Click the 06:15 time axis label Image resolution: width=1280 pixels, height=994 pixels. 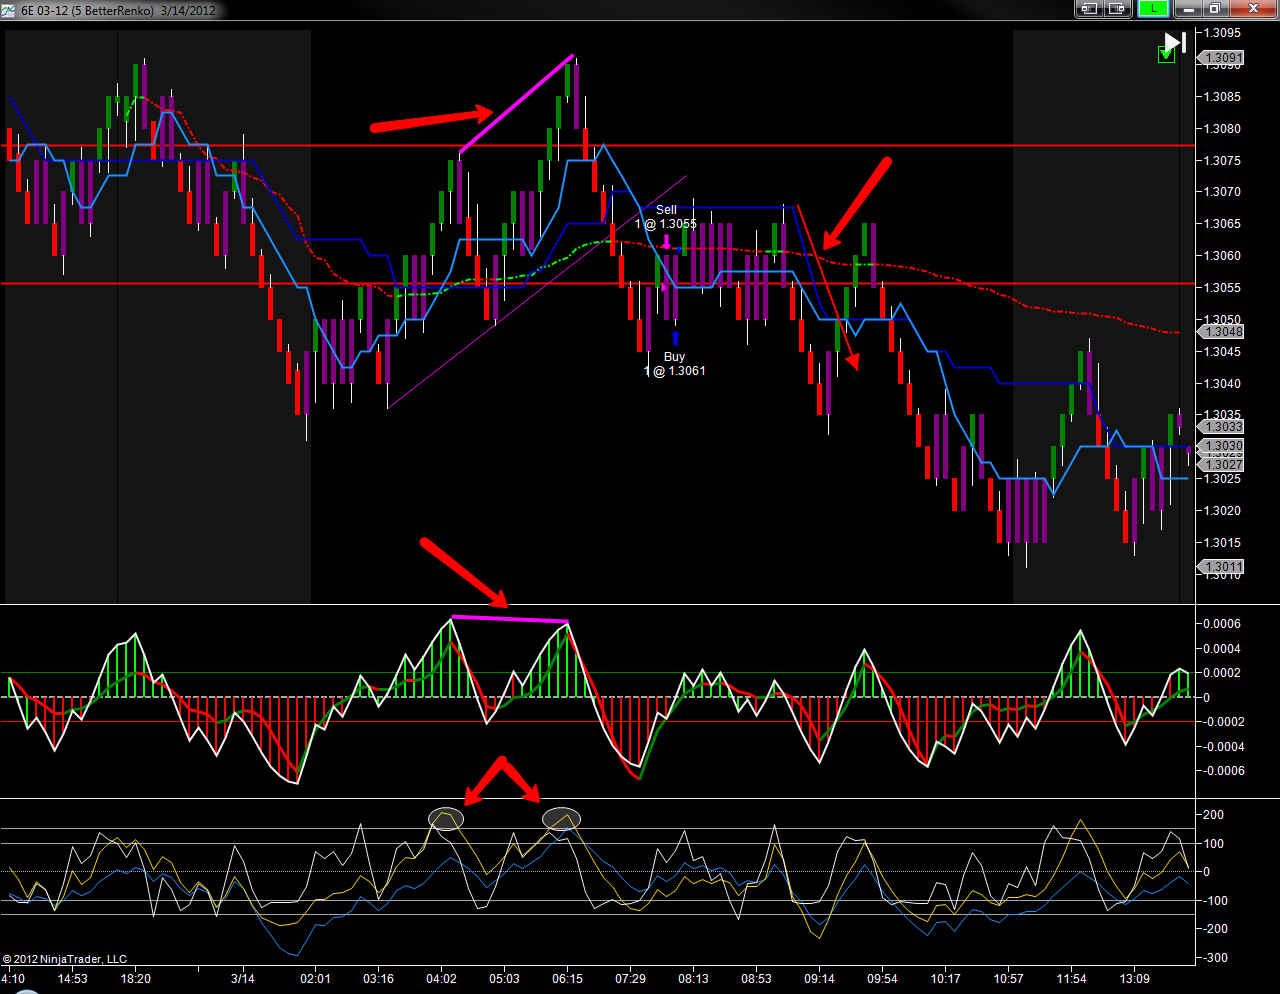tap(567, 979)
